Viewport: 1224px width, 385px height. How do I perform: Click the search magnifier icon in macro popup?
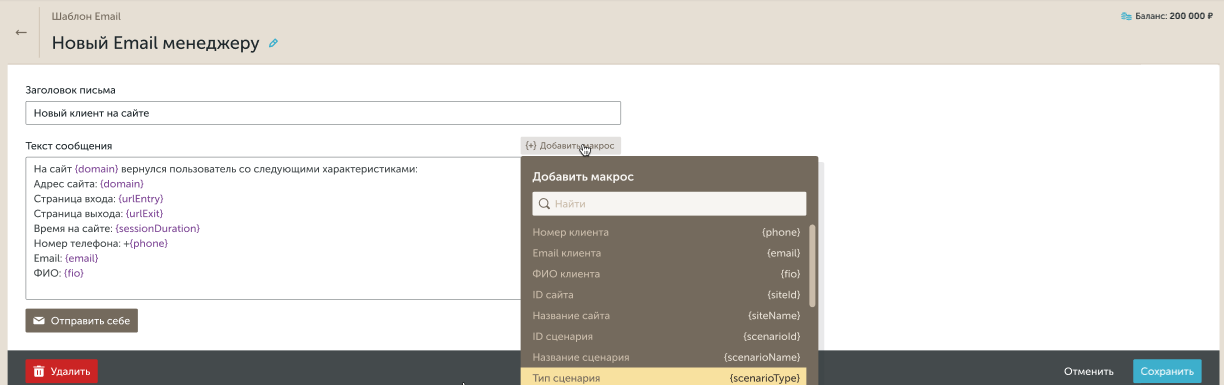coord(545,204)
